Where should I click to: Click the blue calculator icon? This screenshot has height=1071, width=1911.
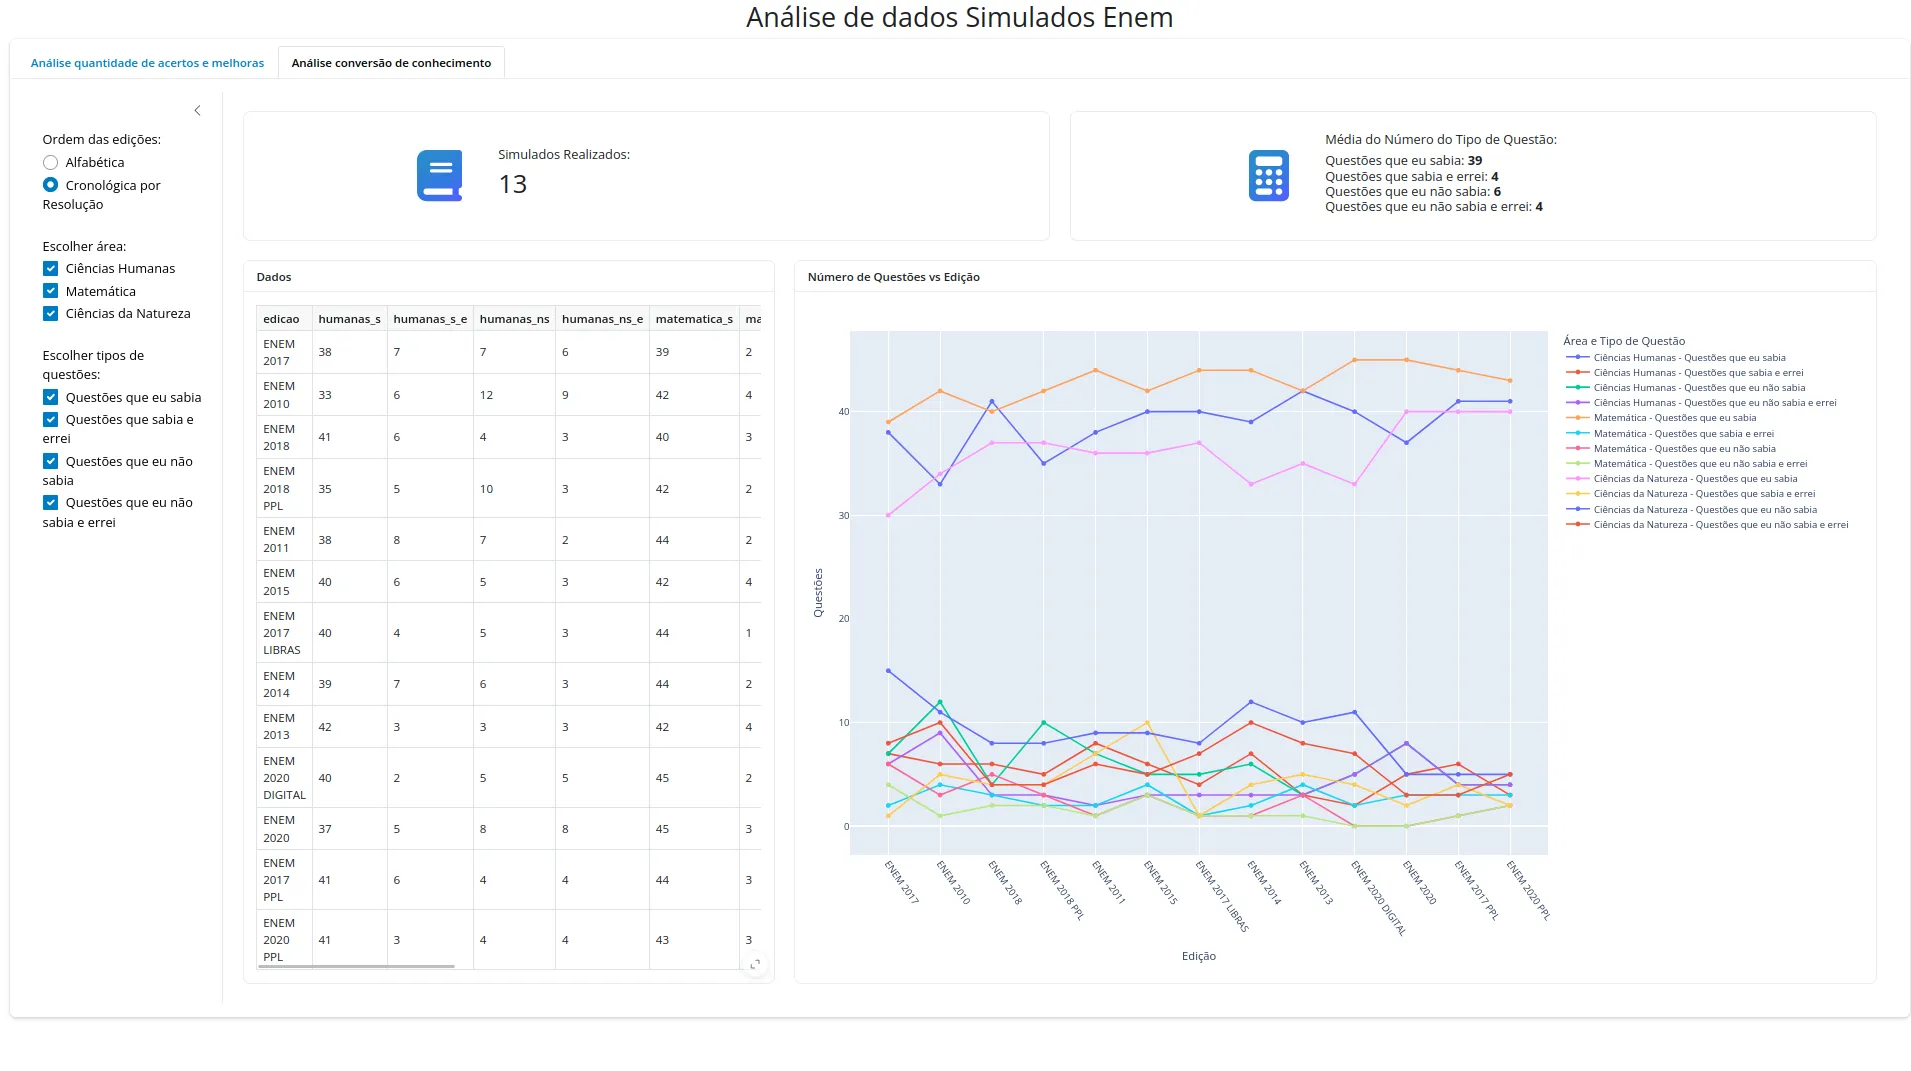(x=1268, y=176)
